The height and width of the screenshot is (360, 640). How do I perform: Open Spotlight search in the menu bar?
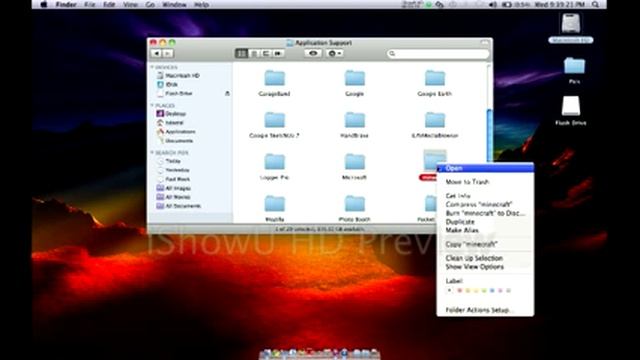(x=596, y=4)
